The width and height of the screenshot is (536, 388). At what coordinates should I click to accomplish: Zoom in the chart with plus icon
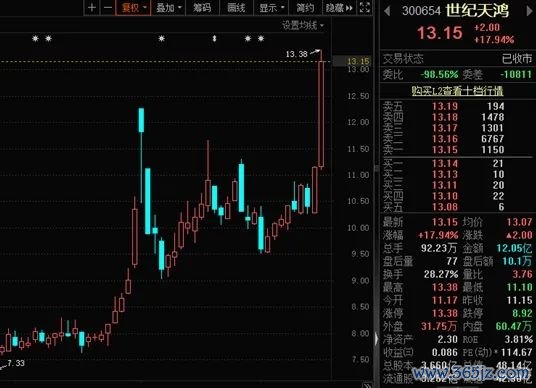pyautogui.click(x=92, y=8)
